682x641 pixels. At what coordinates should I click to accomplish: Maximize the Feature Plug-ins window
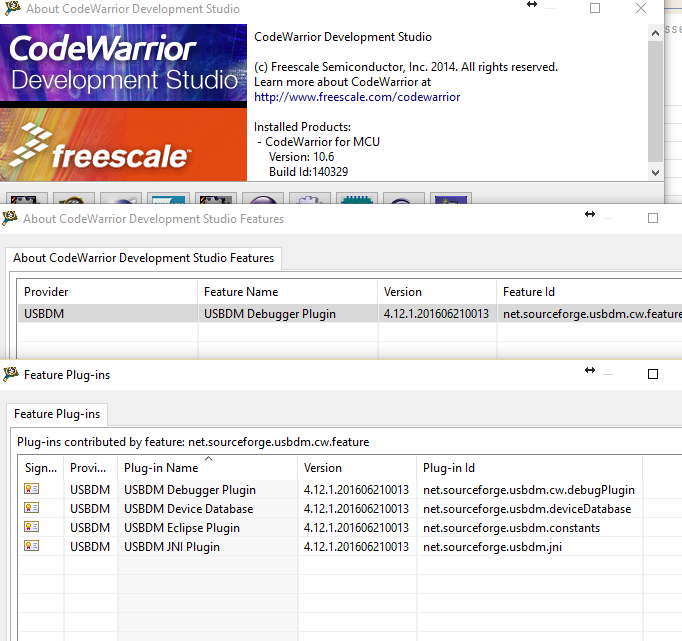[652, 374]
